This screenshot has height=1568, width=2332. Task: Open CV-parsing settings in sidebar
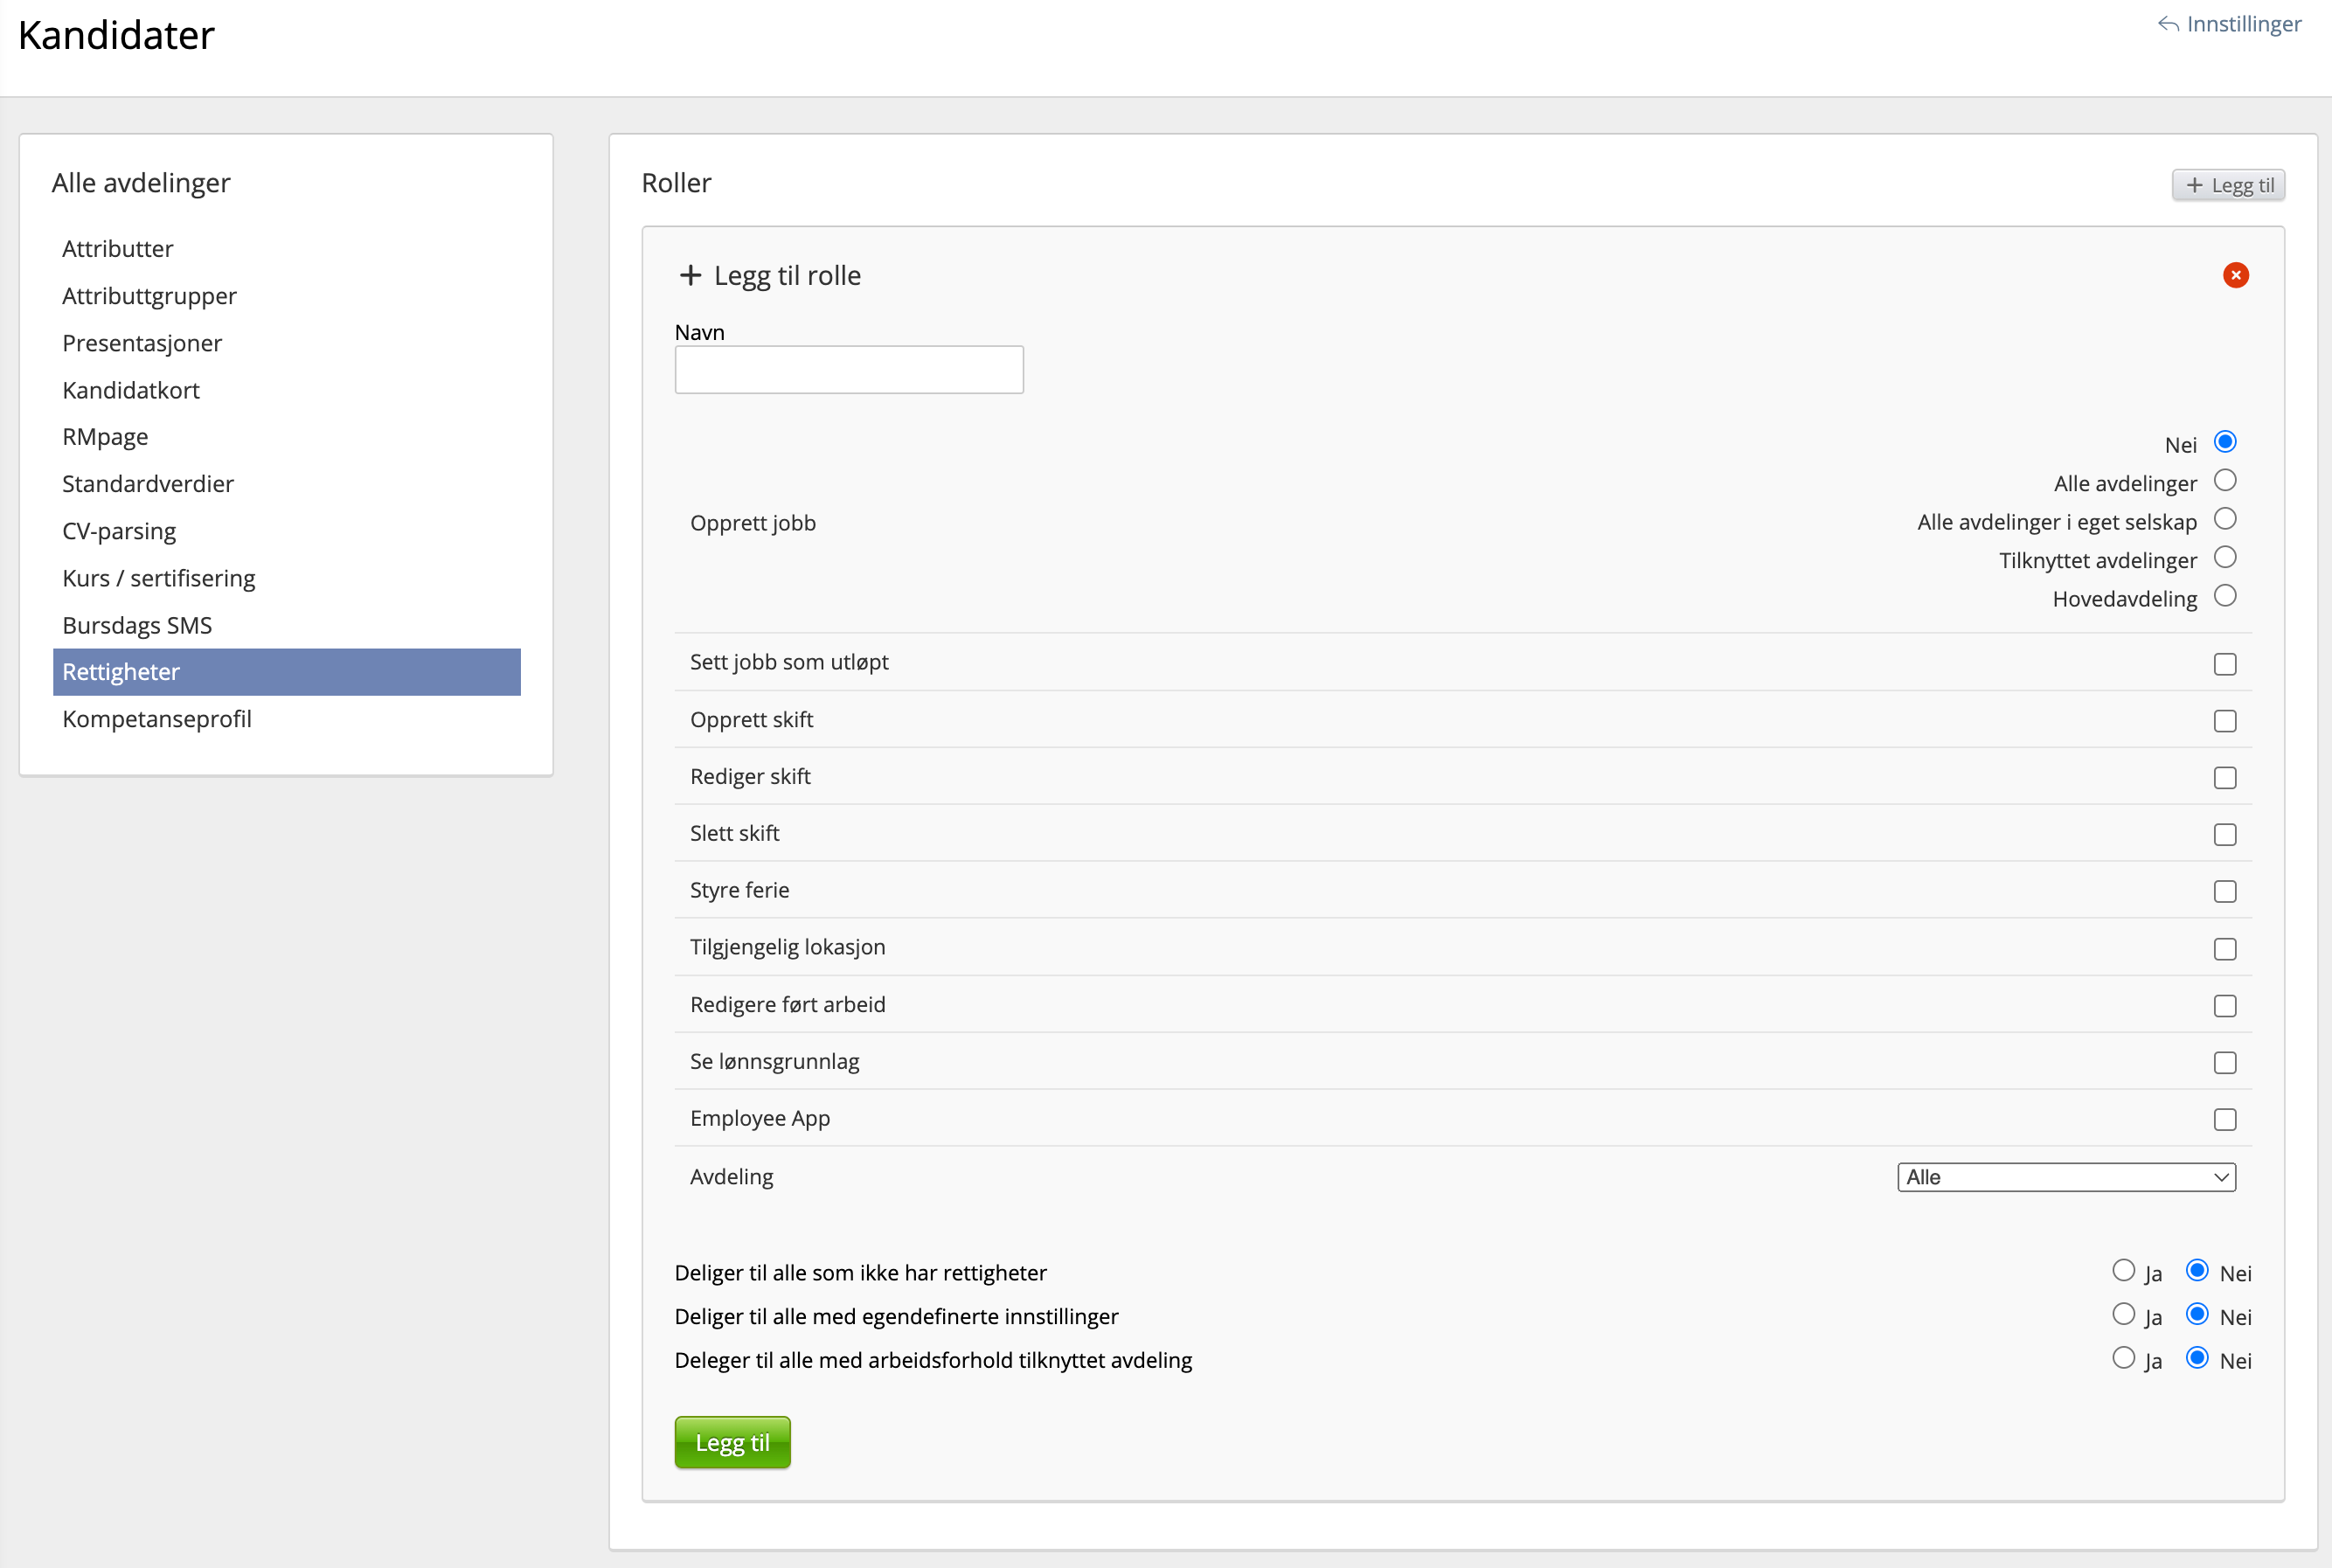tap(119, 531)
